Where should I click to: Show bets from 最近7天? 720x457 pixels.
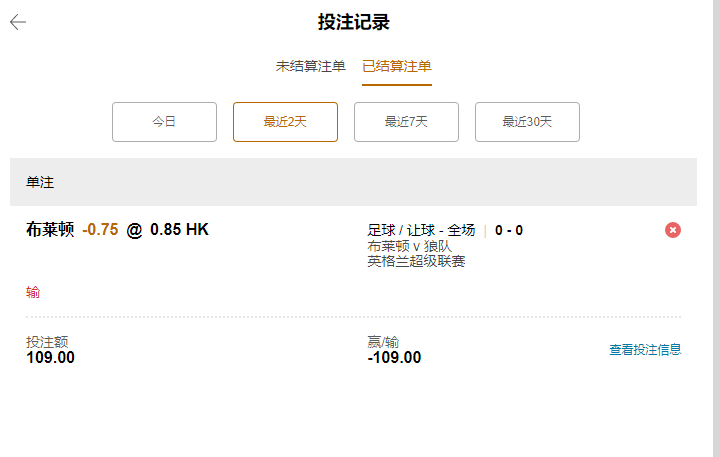(x=406, y=122)
